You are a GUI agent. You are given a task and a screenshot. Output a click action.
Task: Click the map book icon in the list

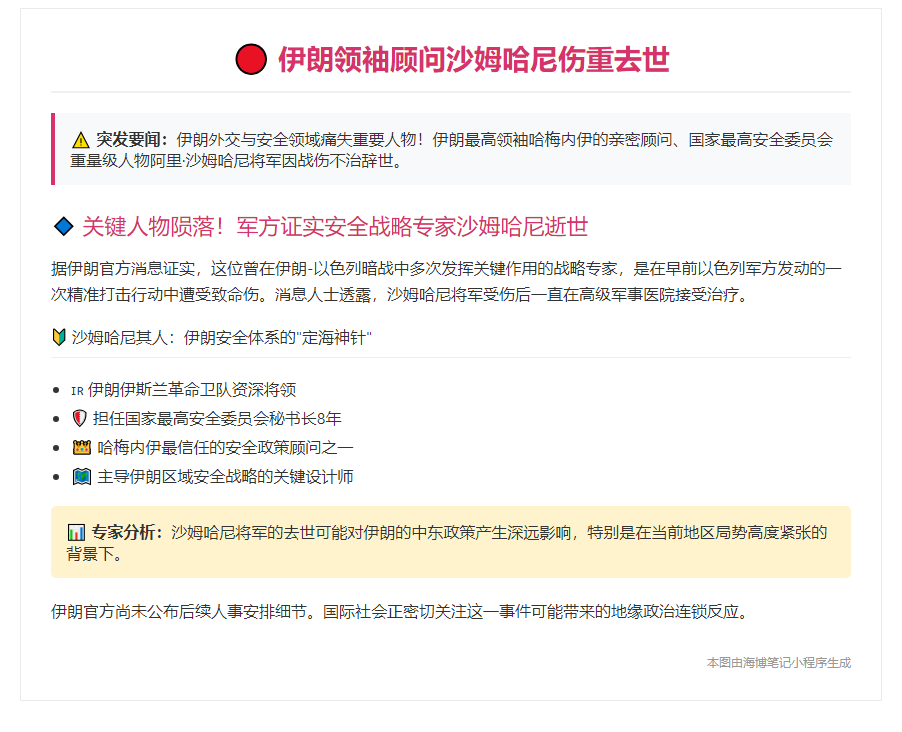click(x=81, y=477)
